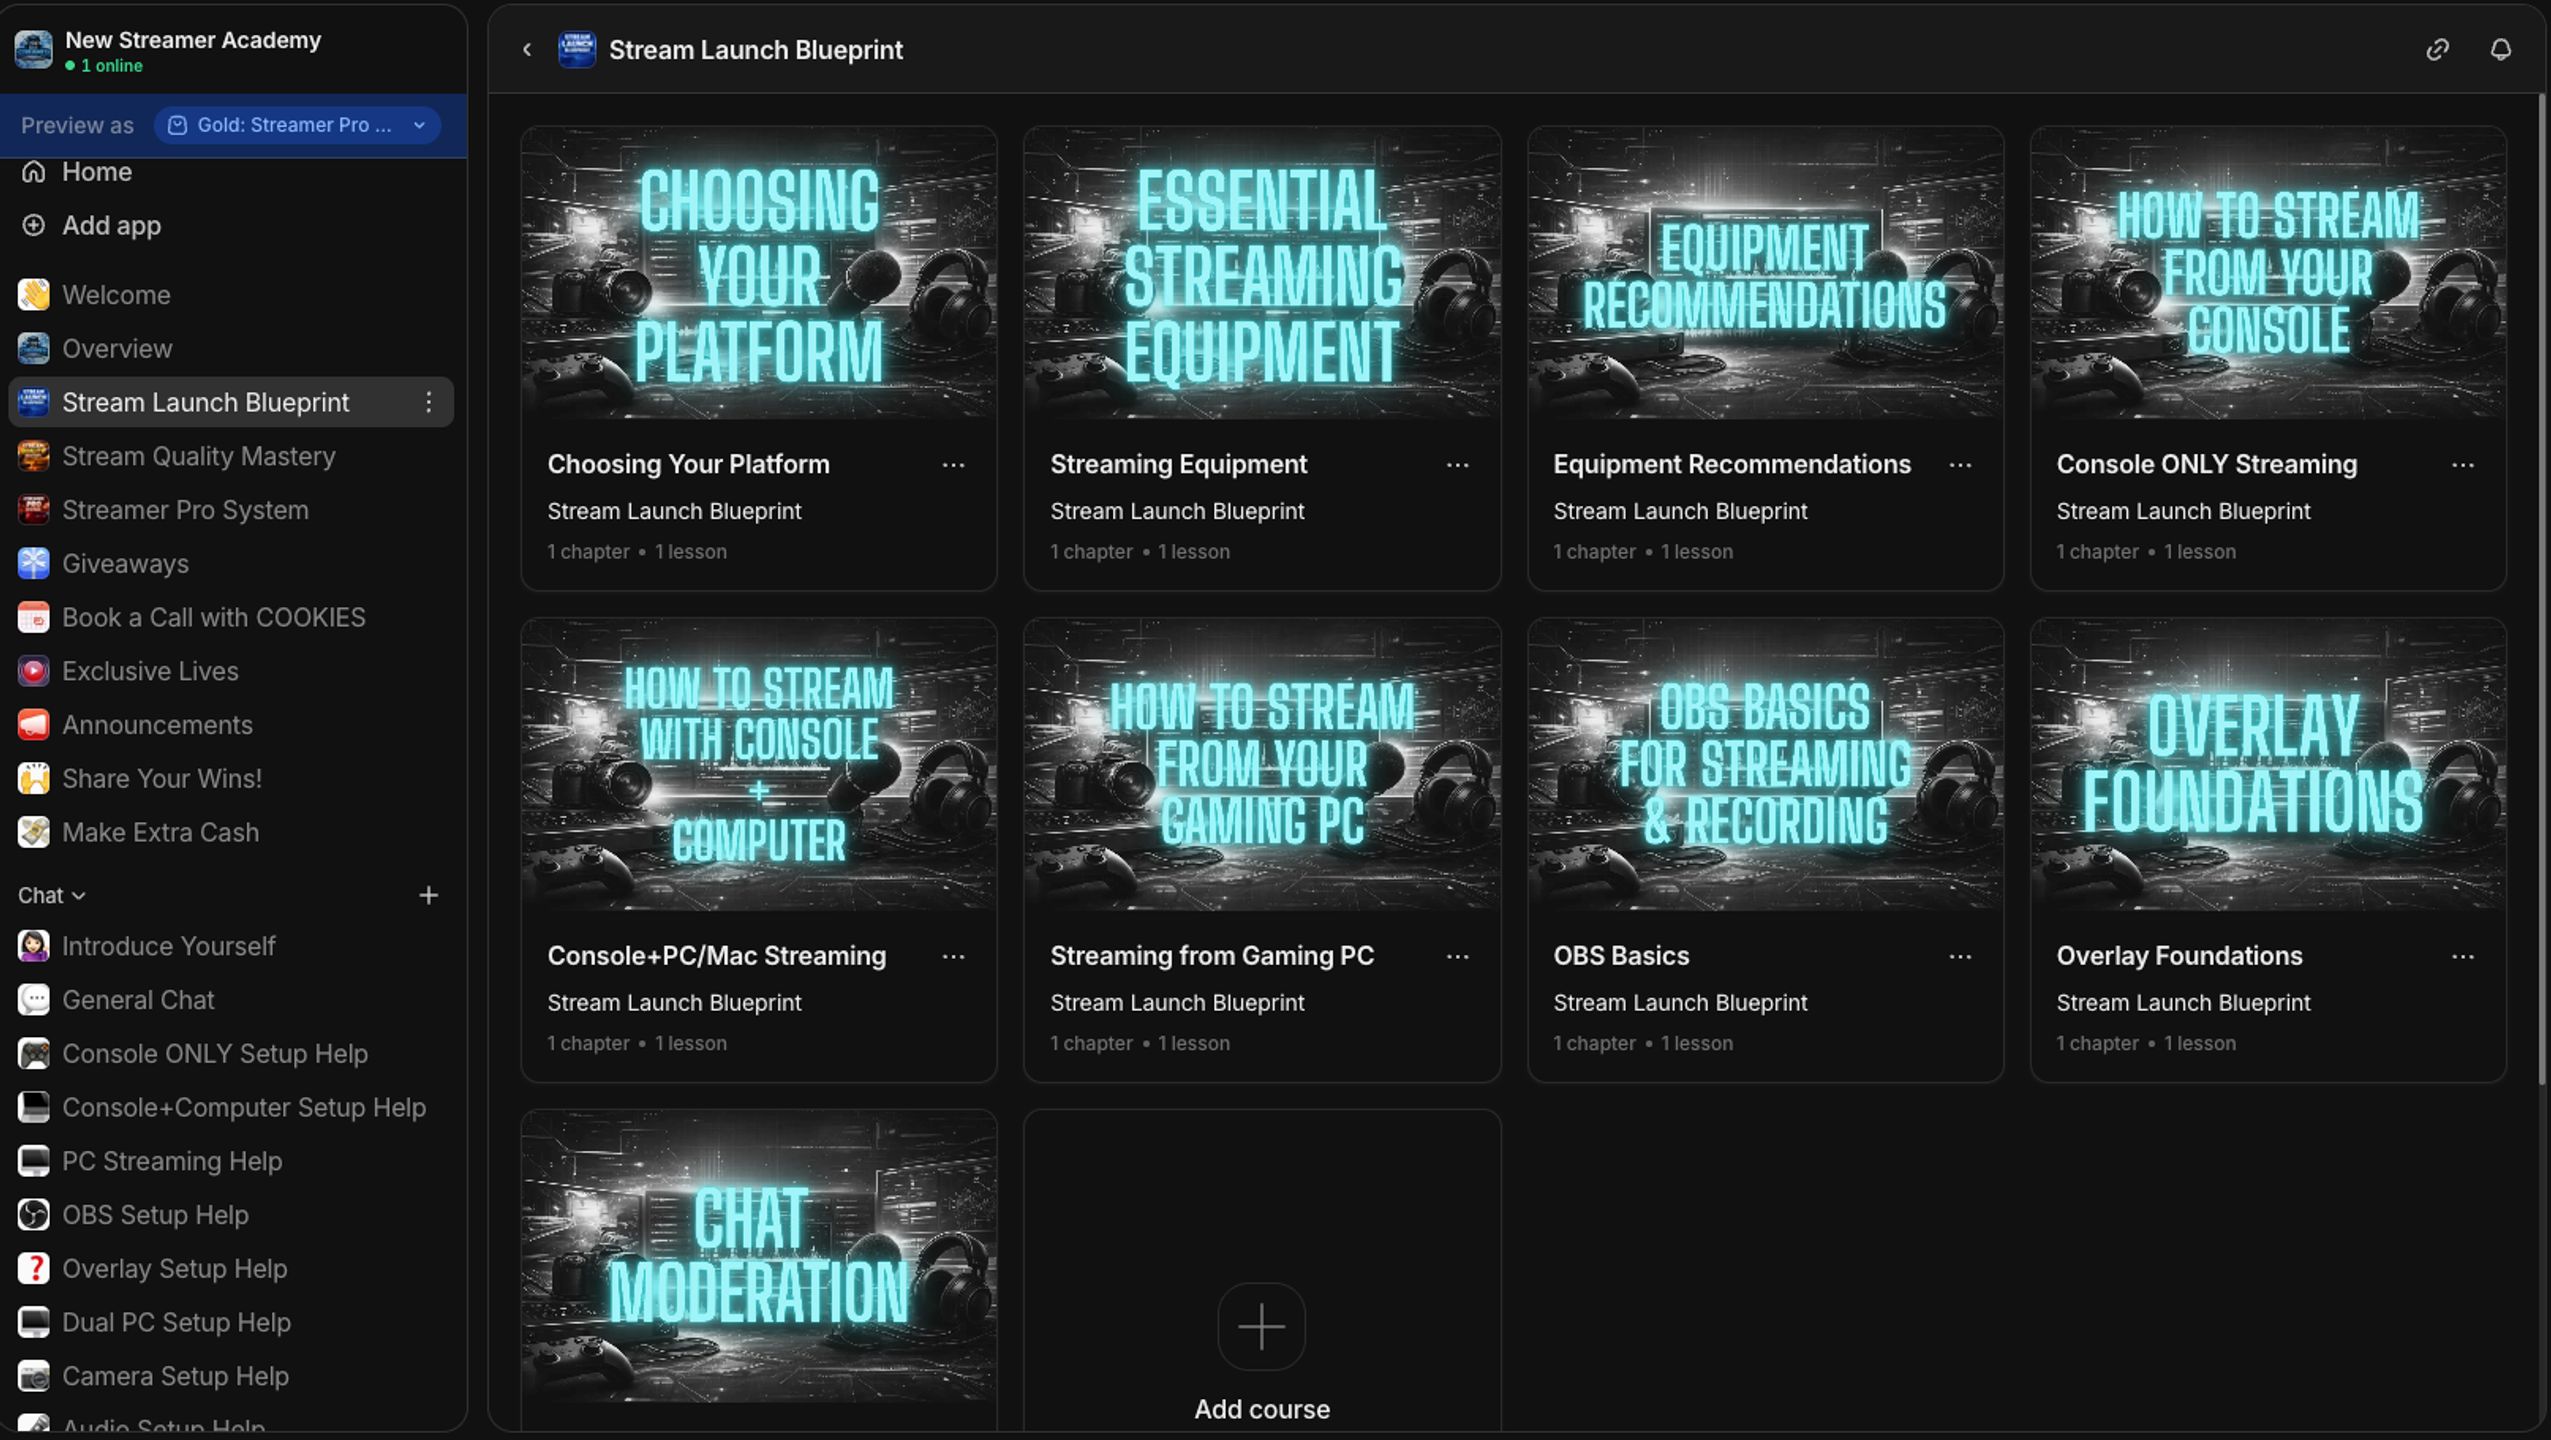Open Overlay Setup Help chat

pyautogui.click(x=231, y=1269)
